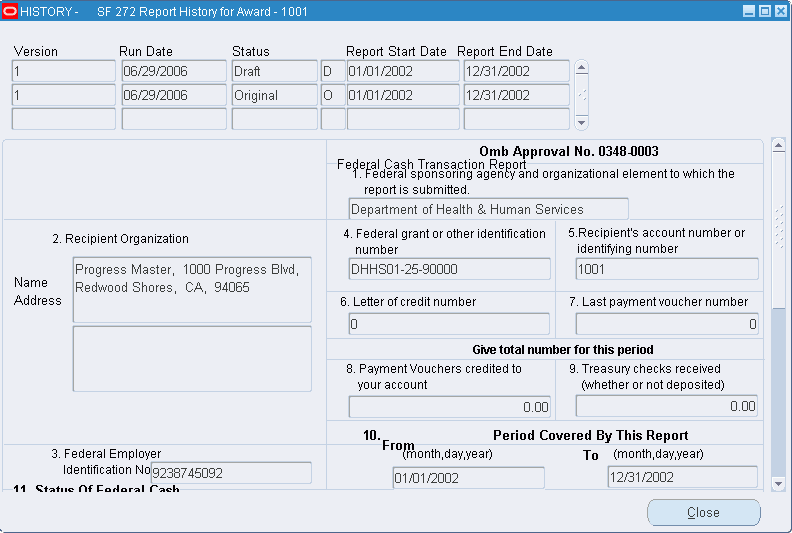Click the empty second address box
Viewport: 792px width, 533px height.
(192, 359)
